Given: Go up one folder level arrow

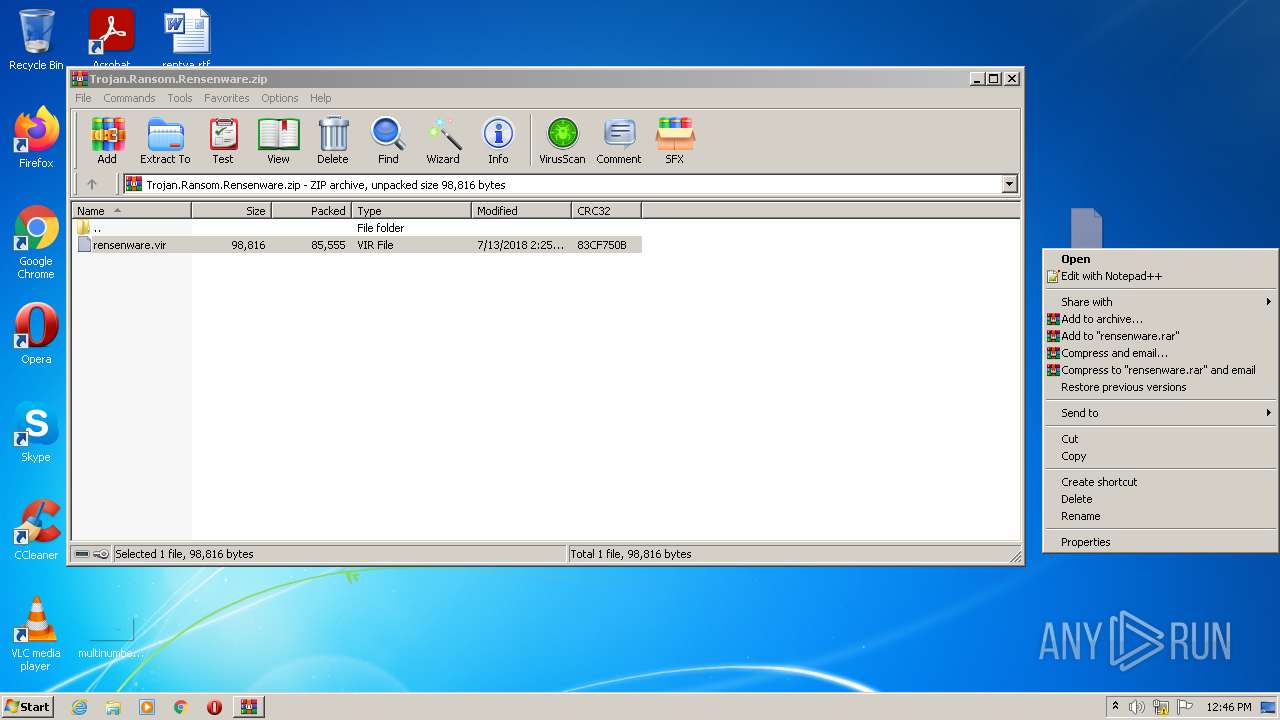Looking at the screenshot, I should point(92,184).
